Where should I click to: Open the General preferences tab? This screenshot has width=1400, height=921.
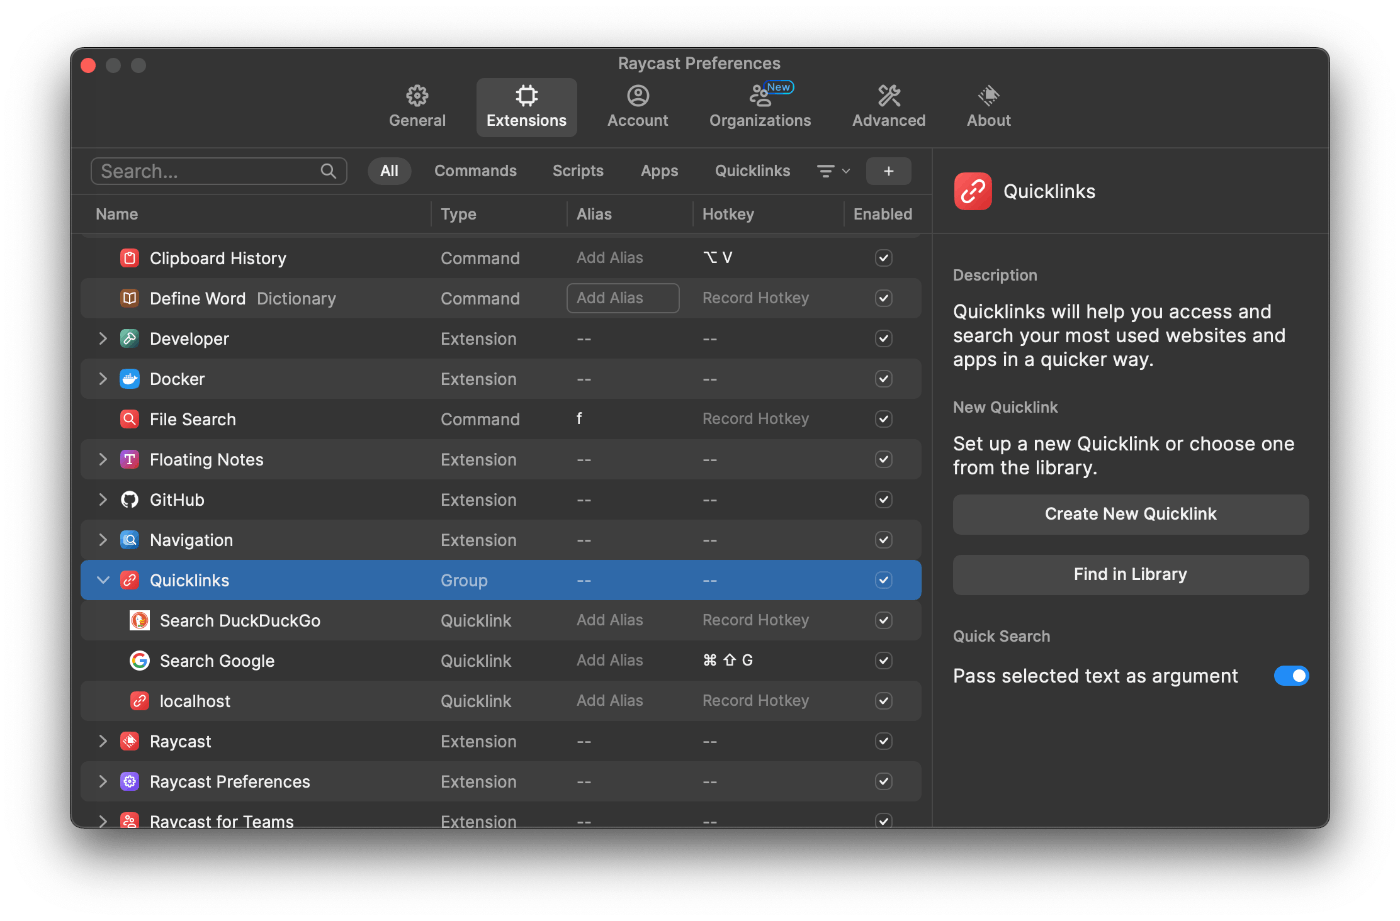pyautogui.click(x=417, y=107)
